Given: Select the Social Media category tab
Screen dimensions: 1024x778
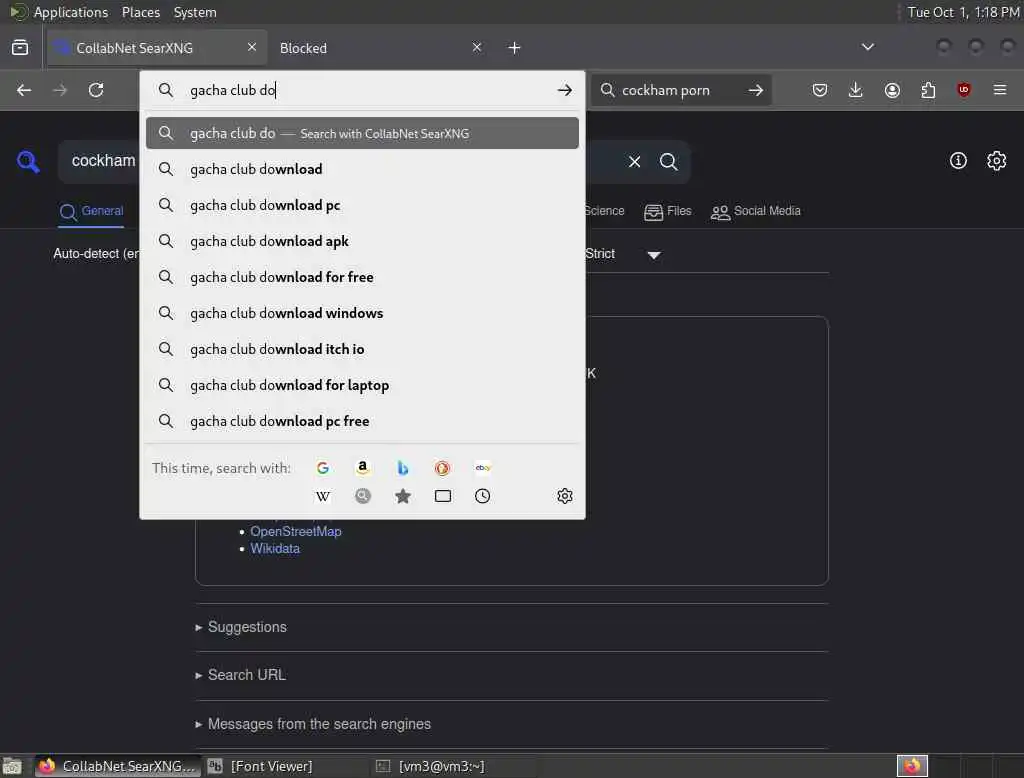Looking at the screenshot, I should tap(756, 212).
